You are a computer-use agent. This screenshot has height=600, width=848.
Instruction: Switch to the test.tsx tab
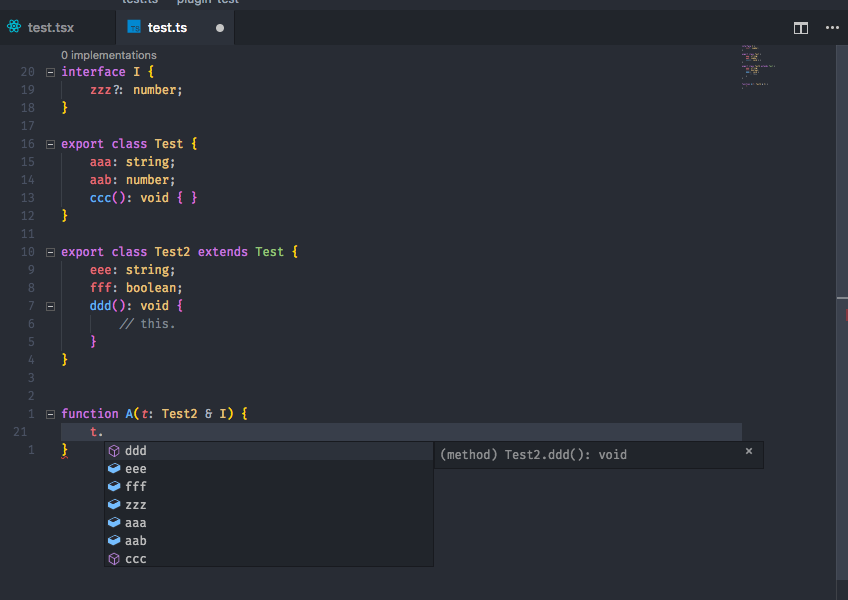pyautogui.click(x=57, y=28)
